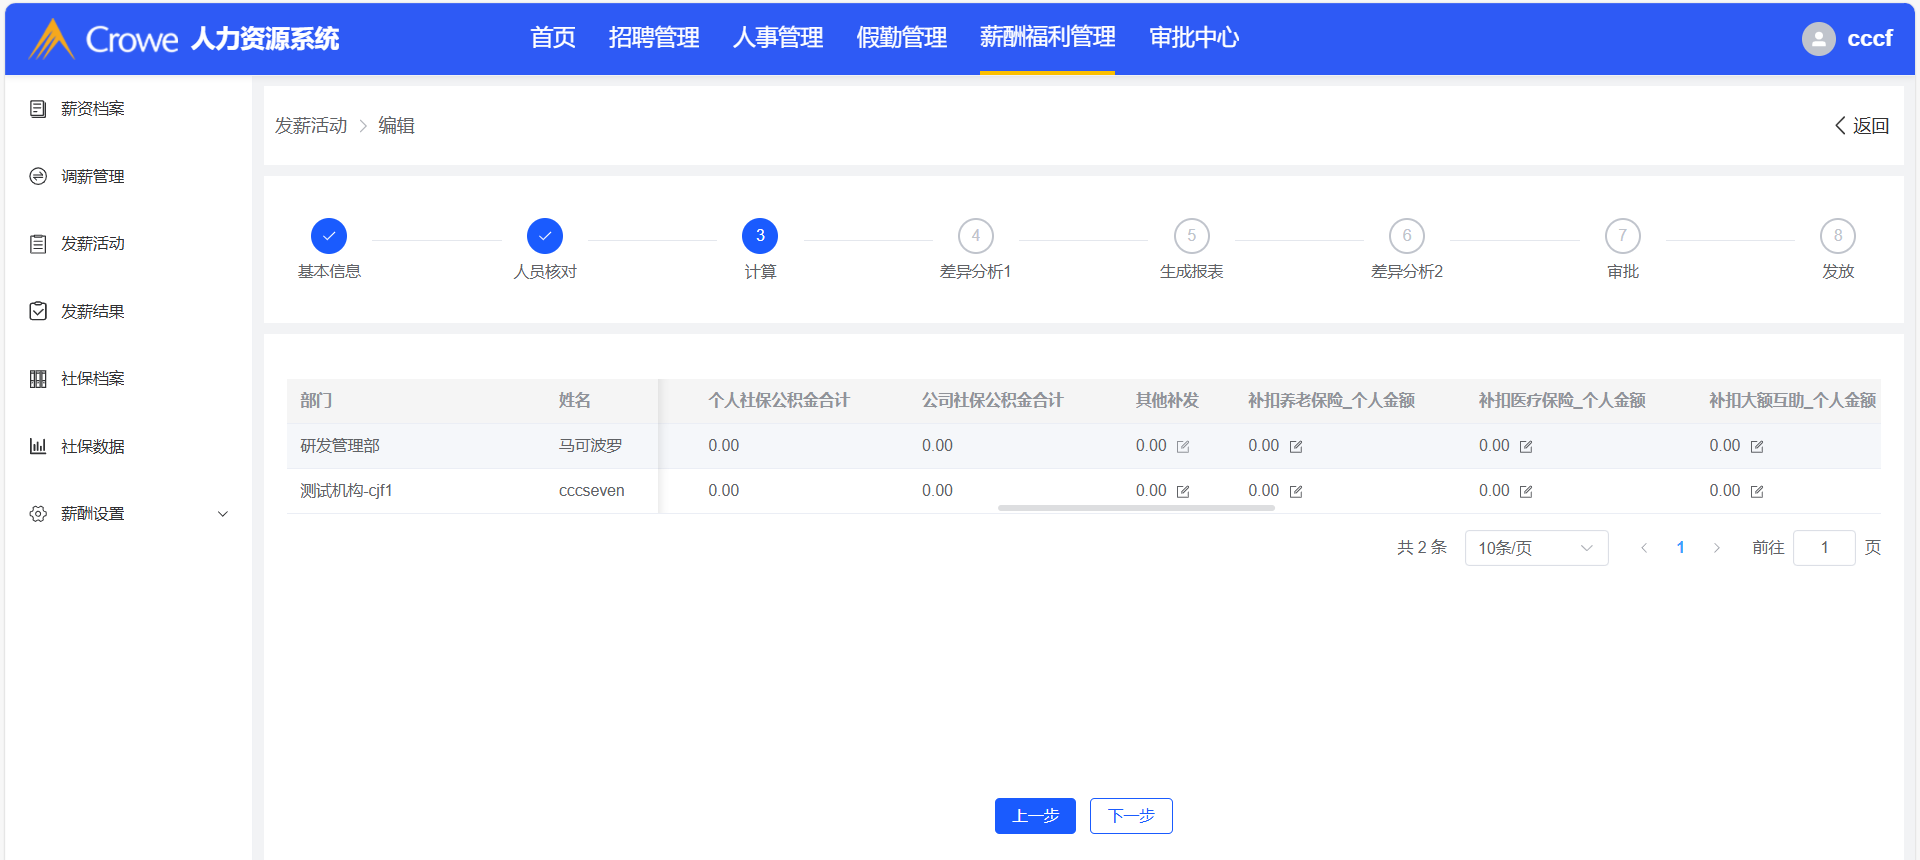Expand the 薪酬设置 sidebar menu
The width and height of the screenshot is (1920, 860).
click(x=223, y=514)
